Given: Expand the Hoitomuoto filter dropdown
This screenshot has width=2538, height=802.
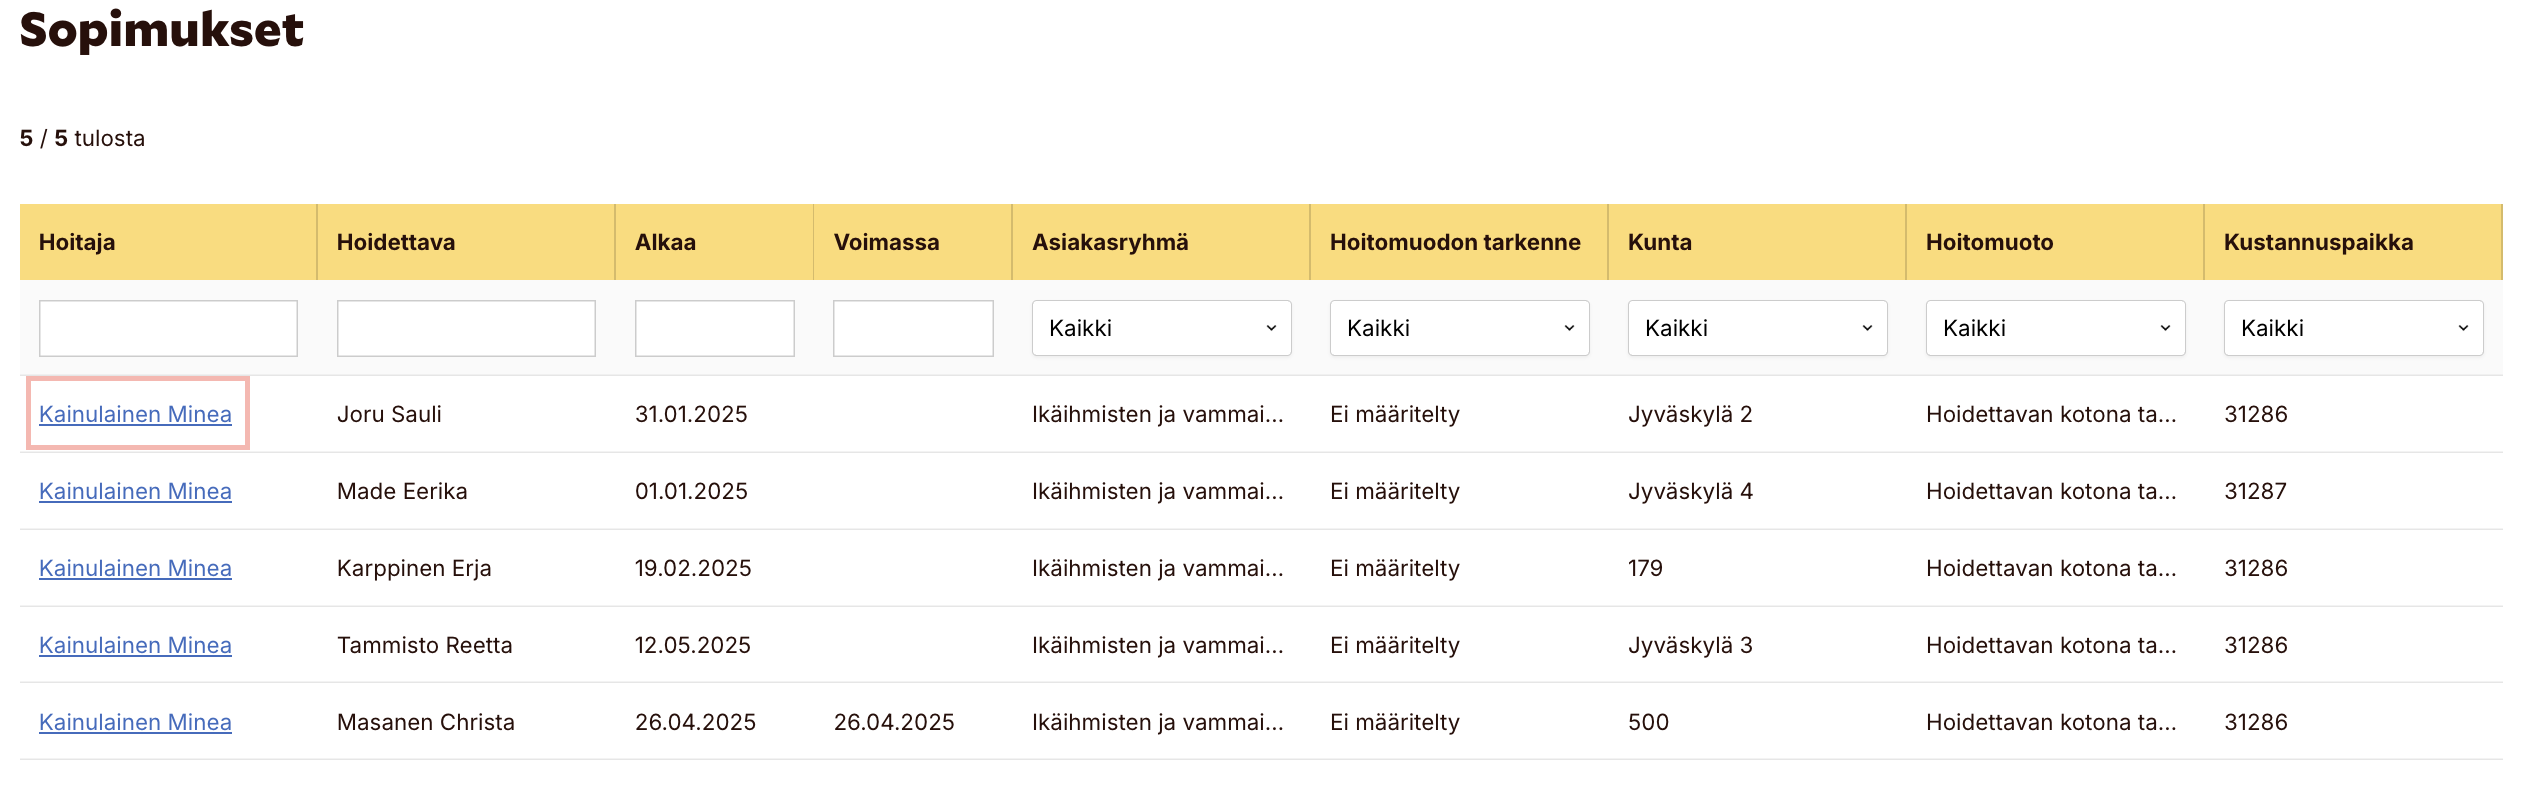Looking at the screenshot, I should [2054, 328].
